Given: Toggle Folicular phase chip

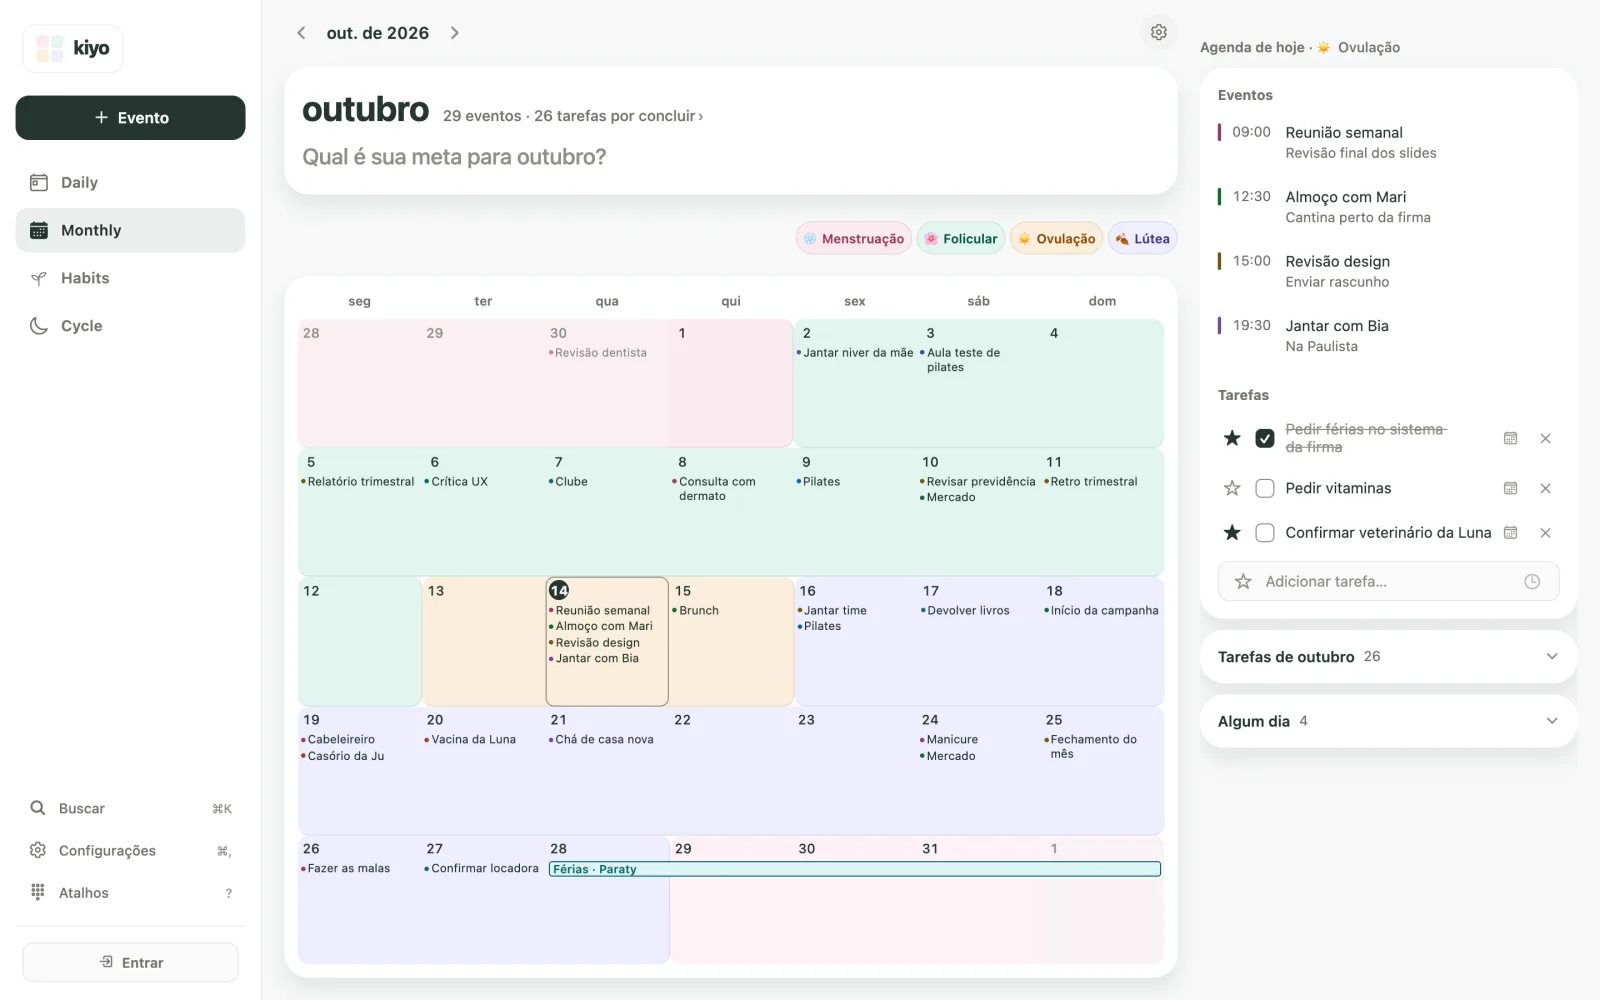Looking at the screenshot, I should click(x=961, y=239).
